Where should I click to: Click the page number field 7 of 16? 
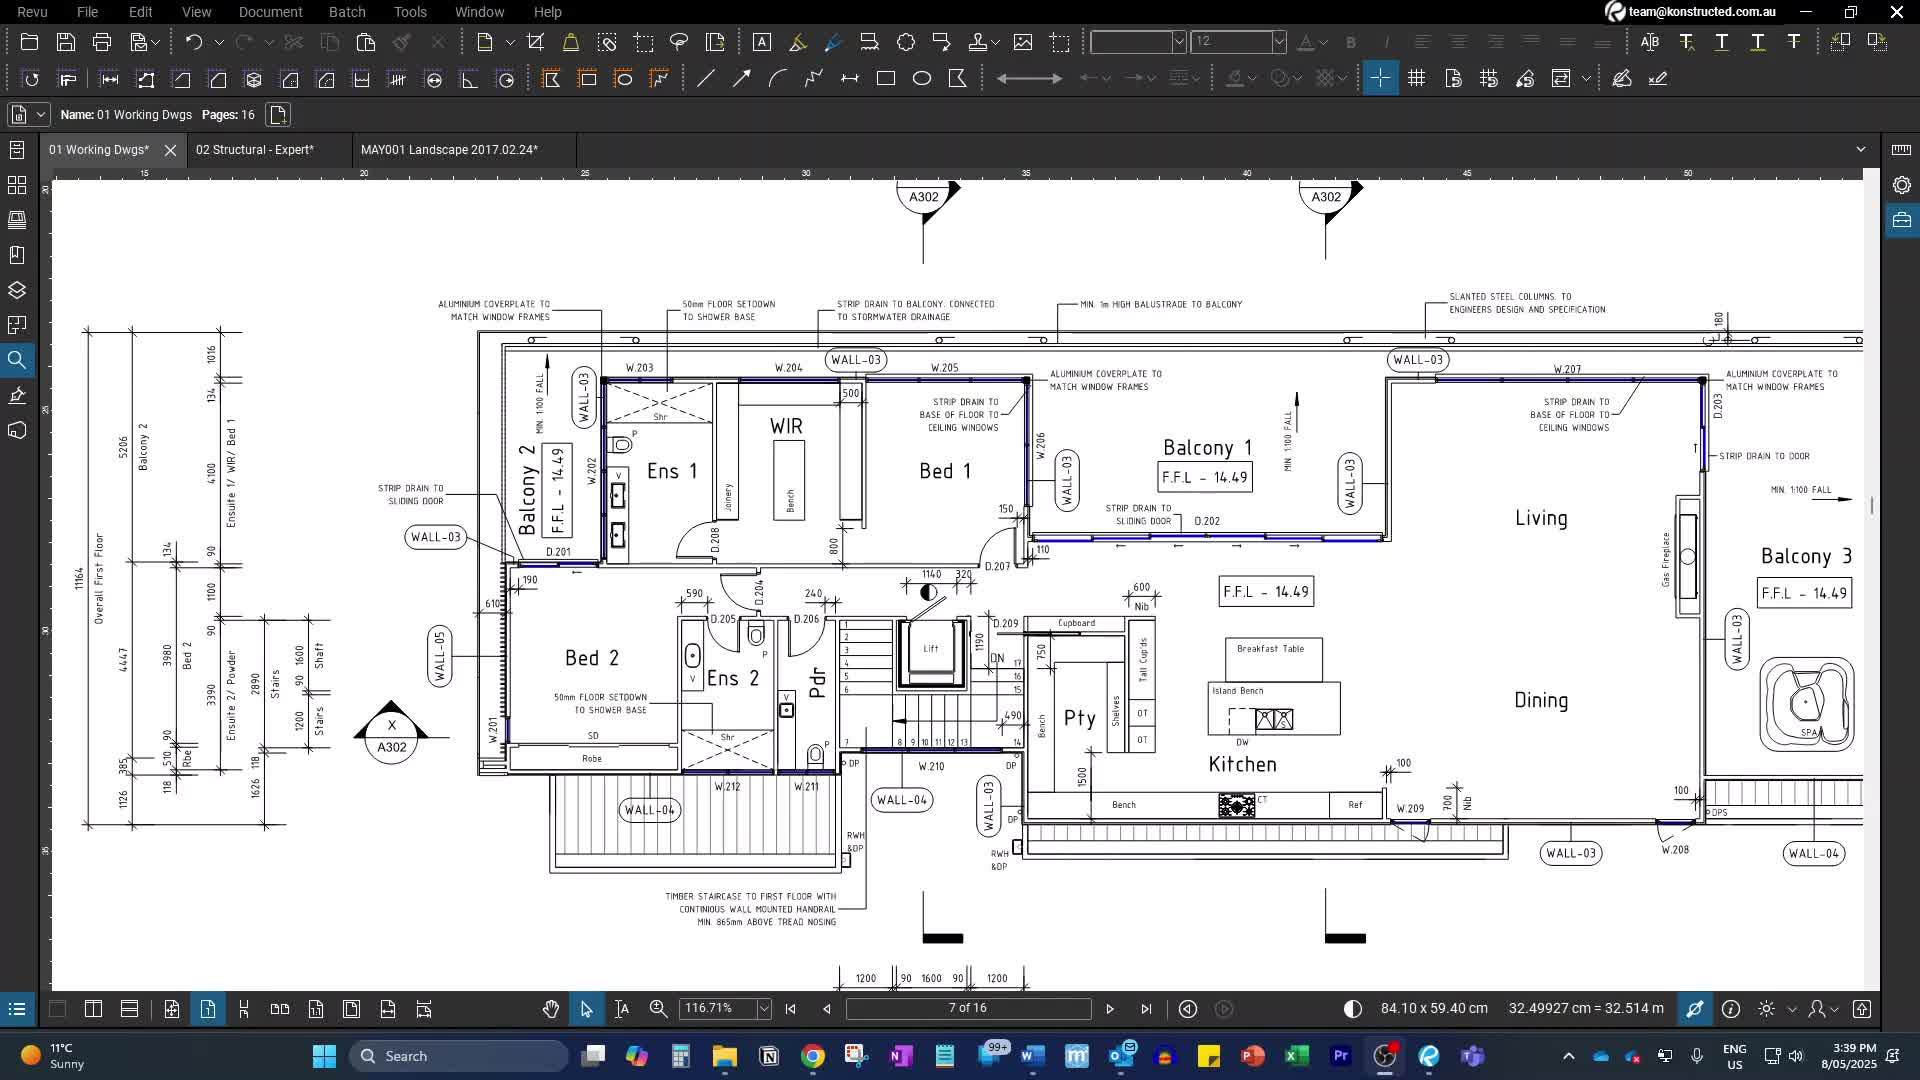pos(968,1008)
